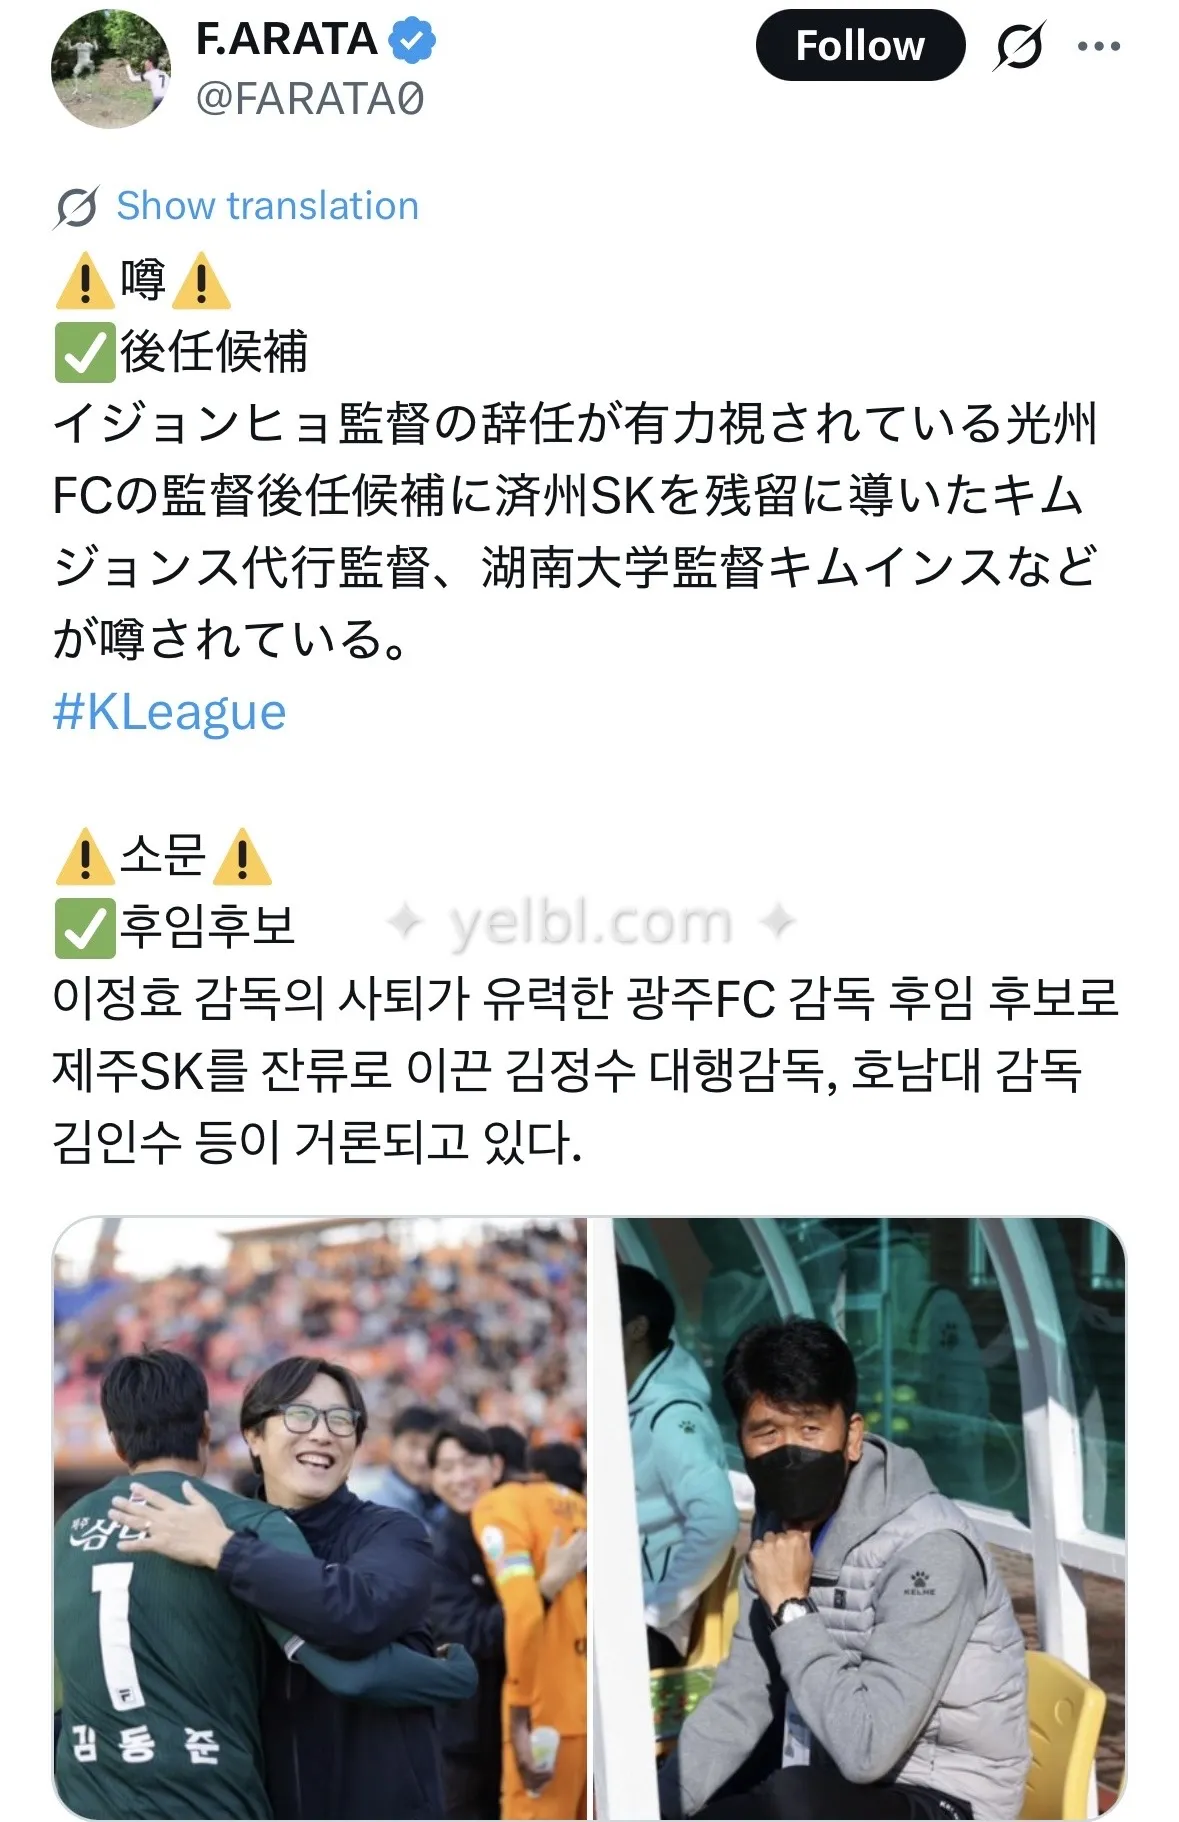Open F.ARATA's profile avatar
The height and width of the screenshot is (1822, 1179).
click(x=111, y=69)
